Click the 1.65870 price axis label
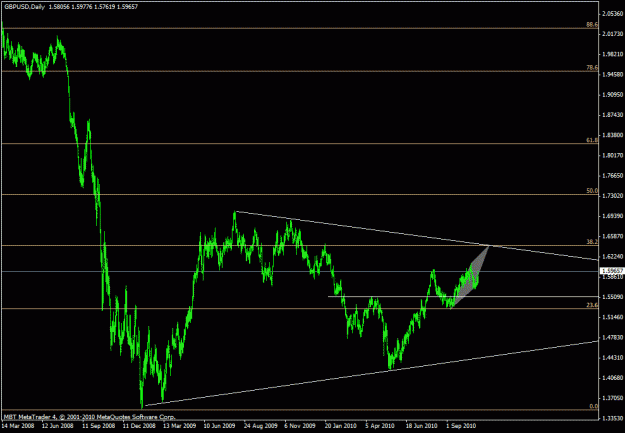Viewport: 625px width, 433px height. (x=613, y=236)
